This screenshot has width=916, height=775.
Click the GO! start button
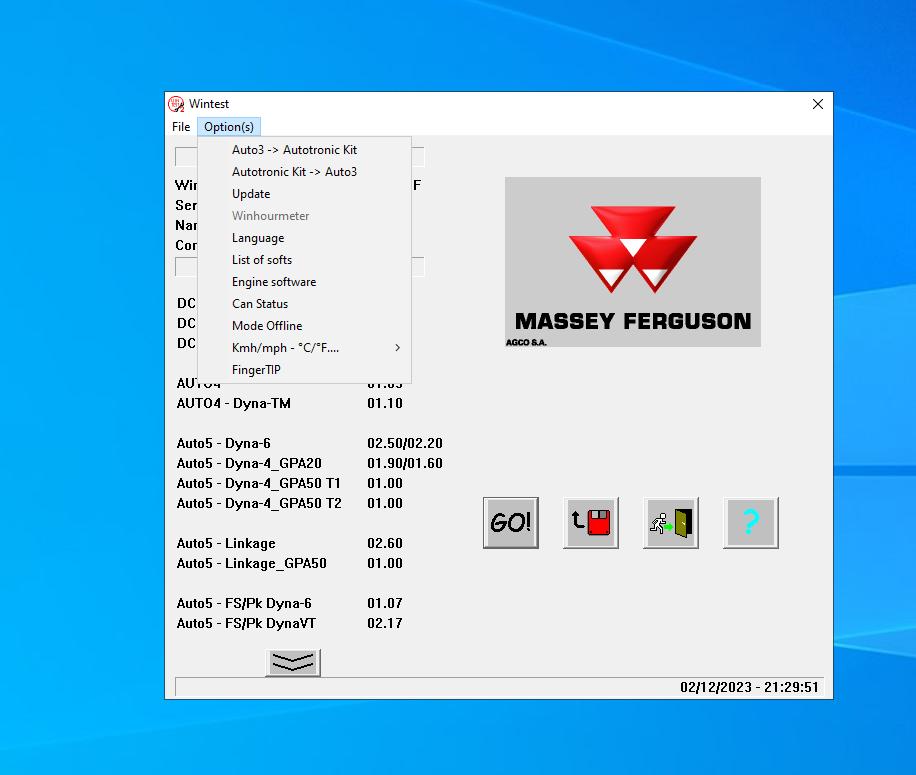tap(511, 523)
